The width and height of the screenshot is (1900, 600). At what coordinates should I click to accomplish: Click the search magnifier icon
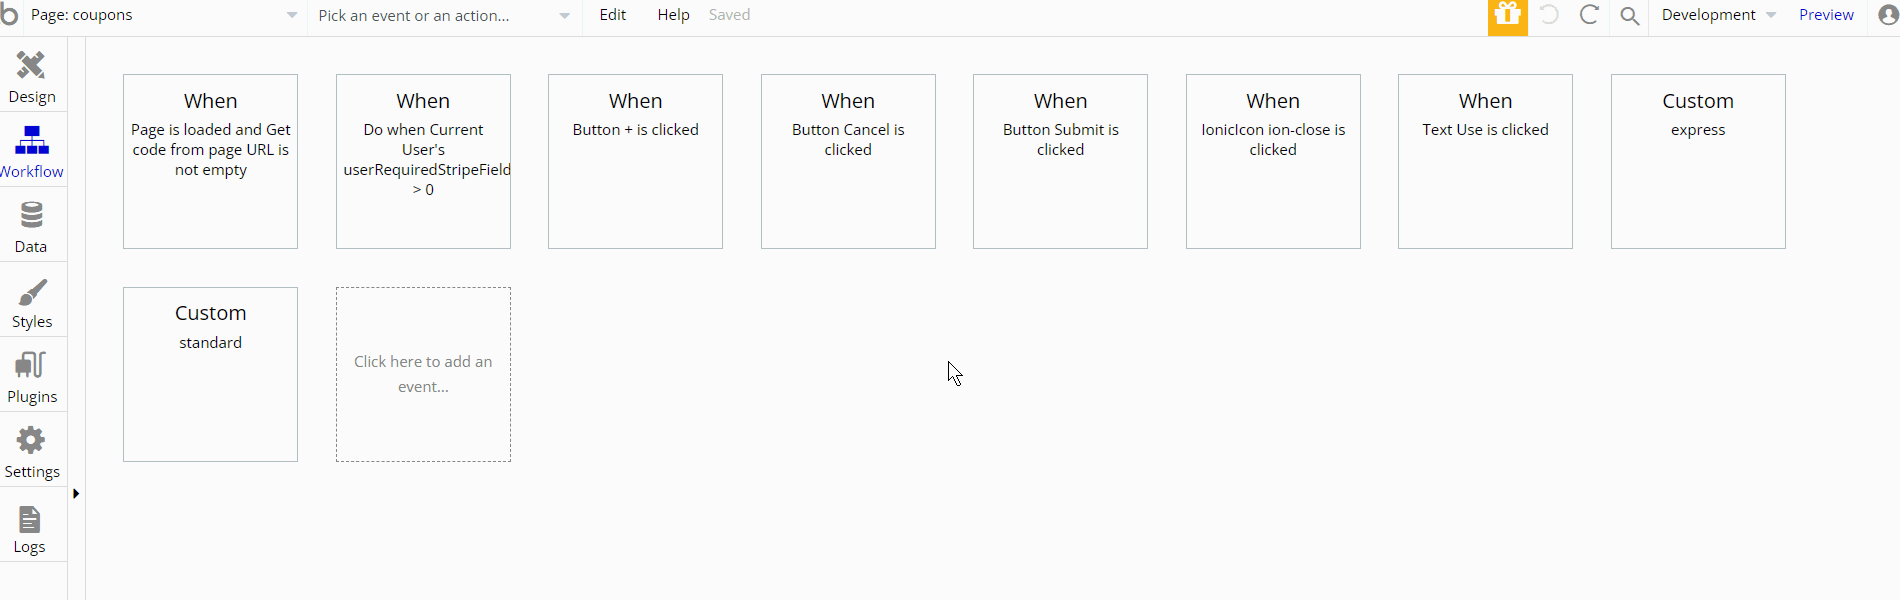click(1630, 16)
